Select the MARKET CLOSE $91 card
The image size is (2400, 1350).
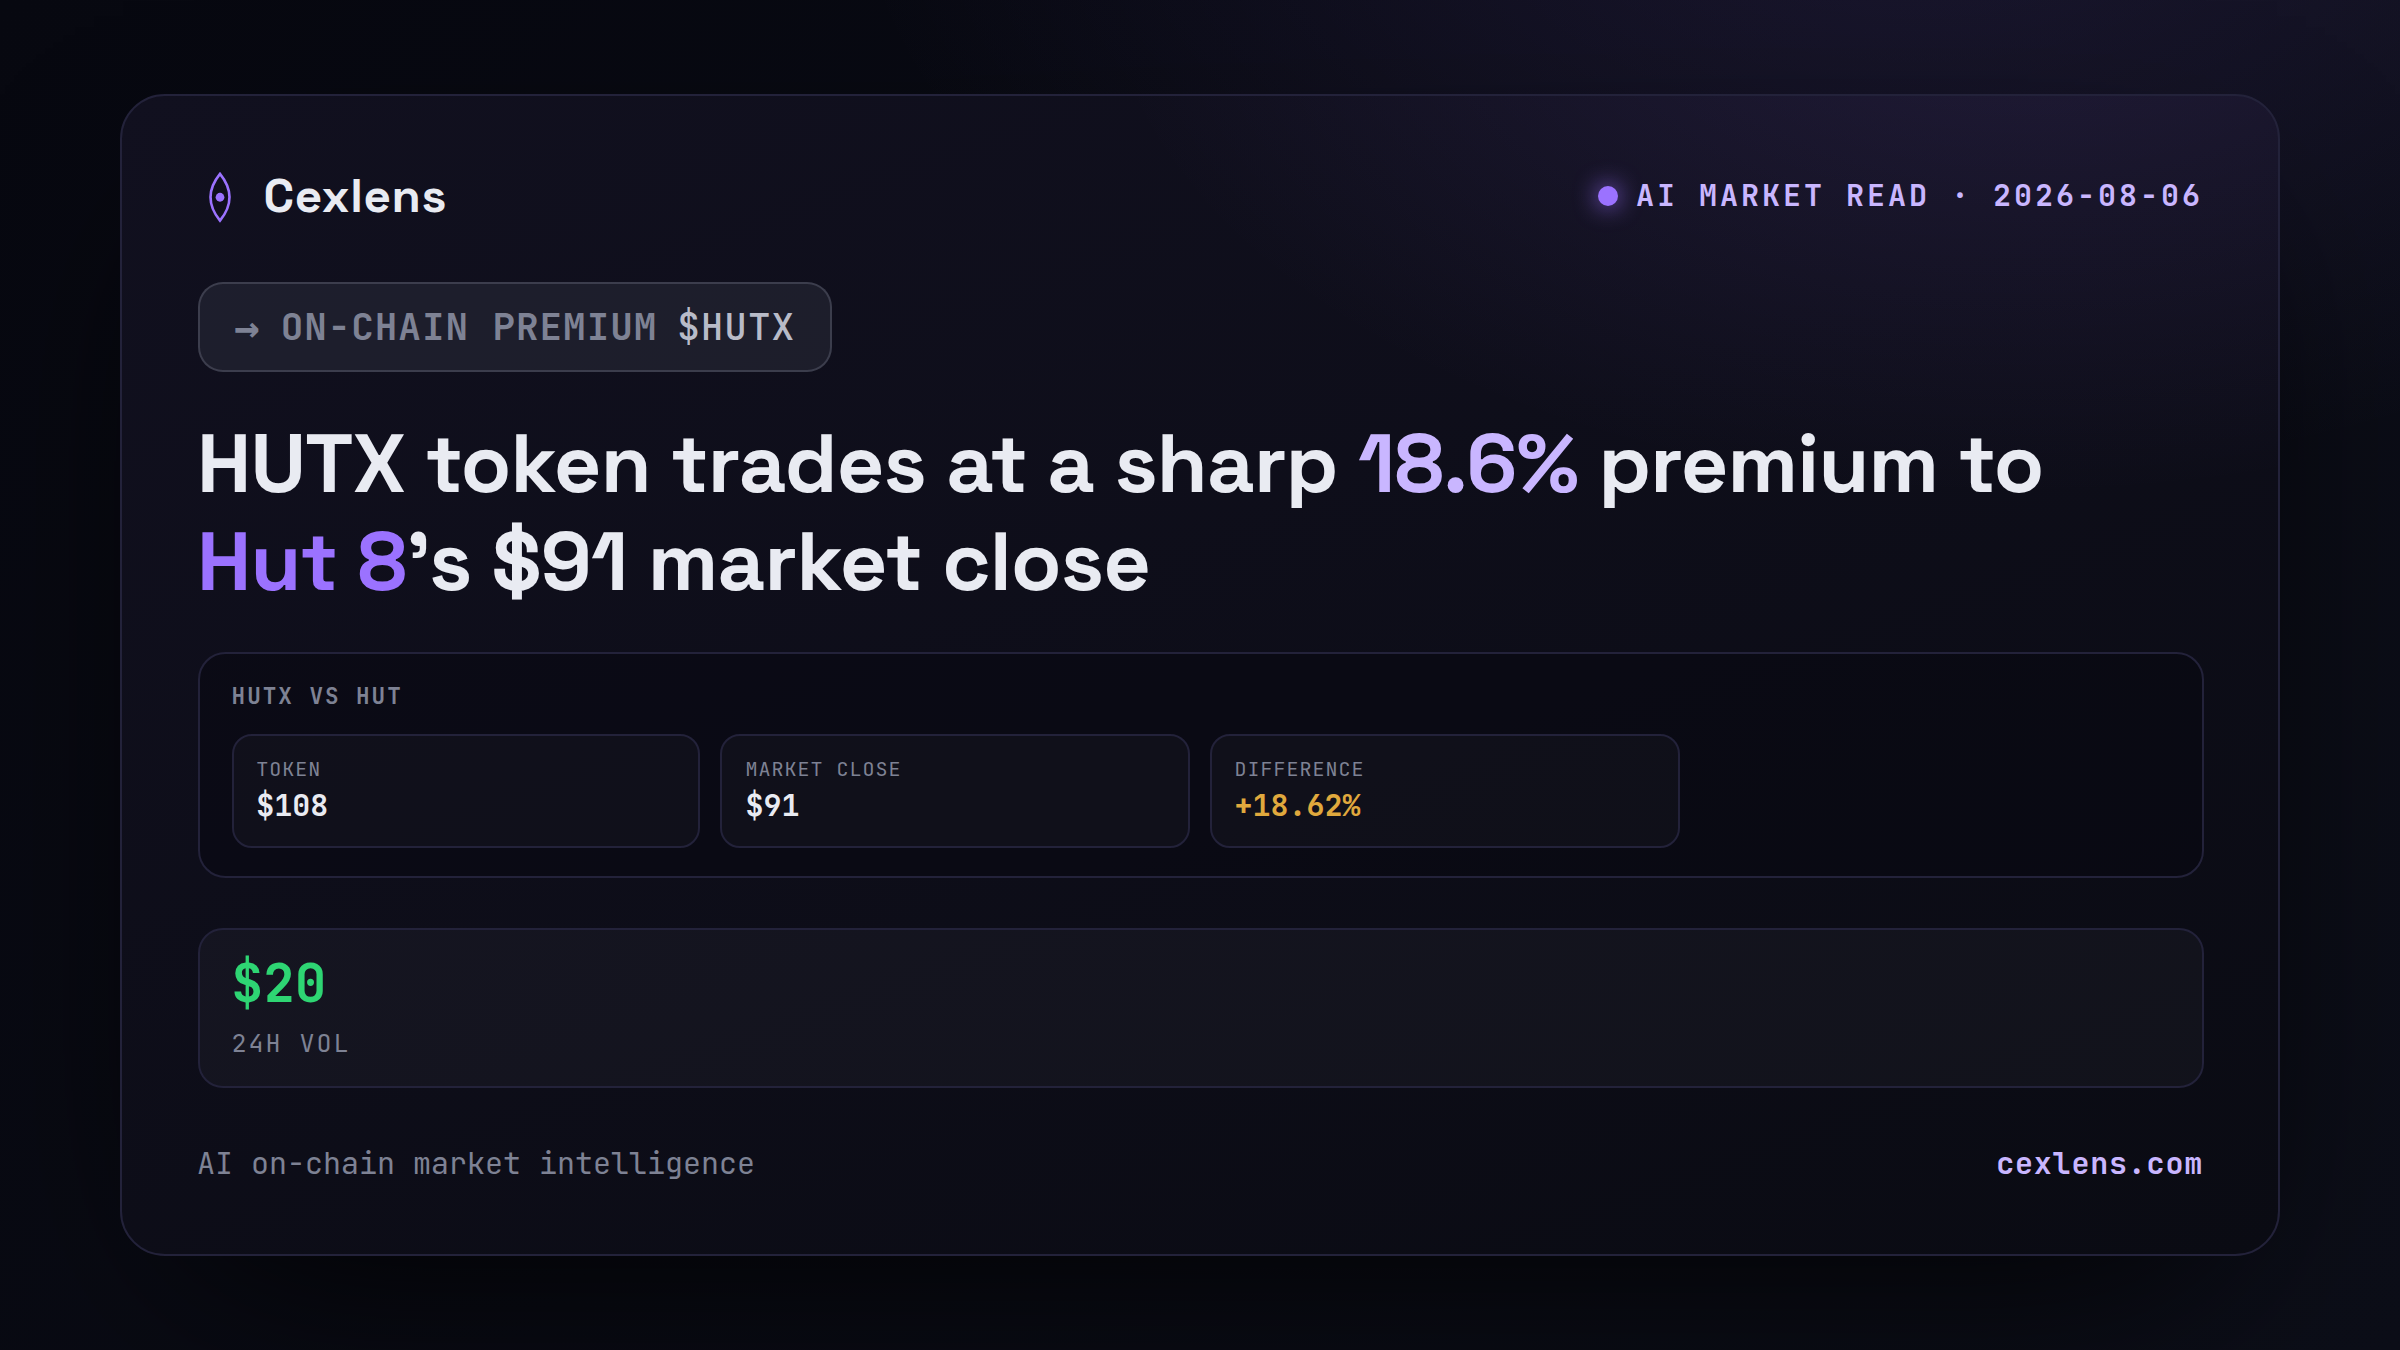click(x=955, y=791)
